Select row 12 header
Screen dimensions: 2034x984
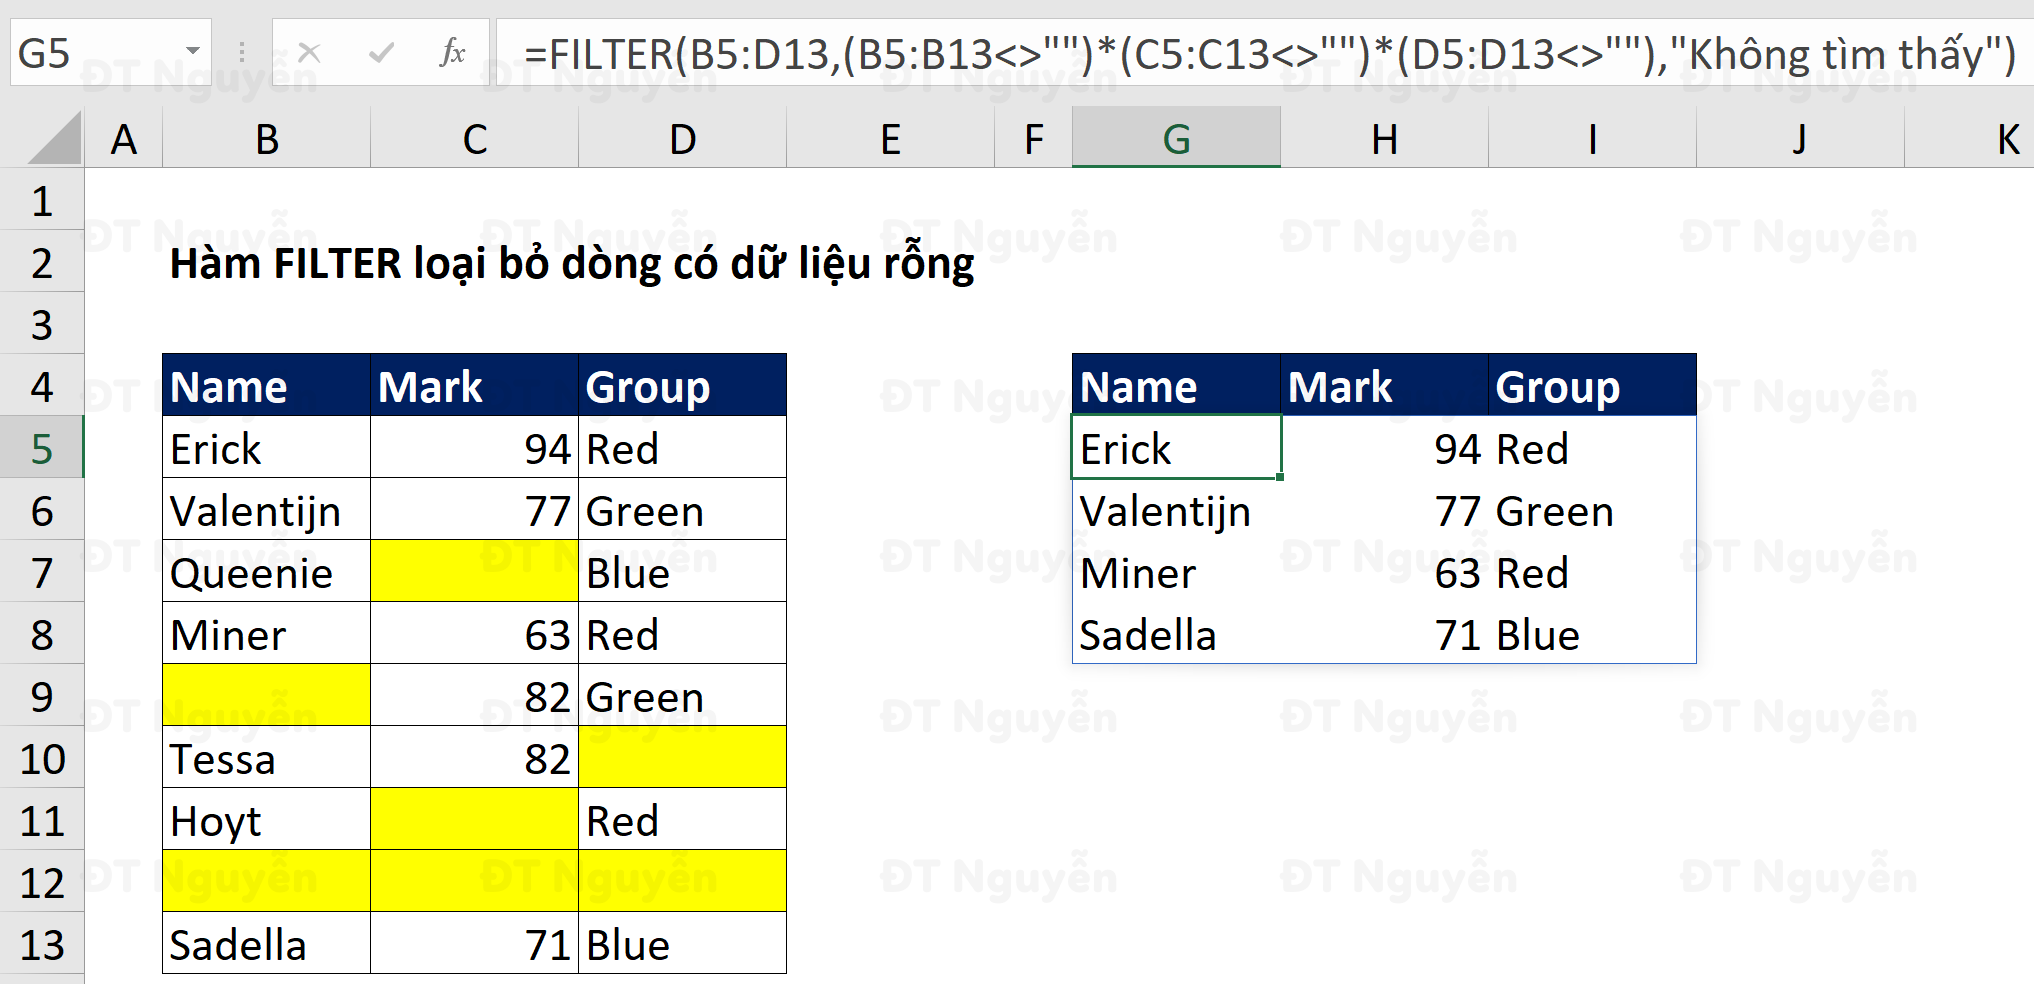[41, 883]
